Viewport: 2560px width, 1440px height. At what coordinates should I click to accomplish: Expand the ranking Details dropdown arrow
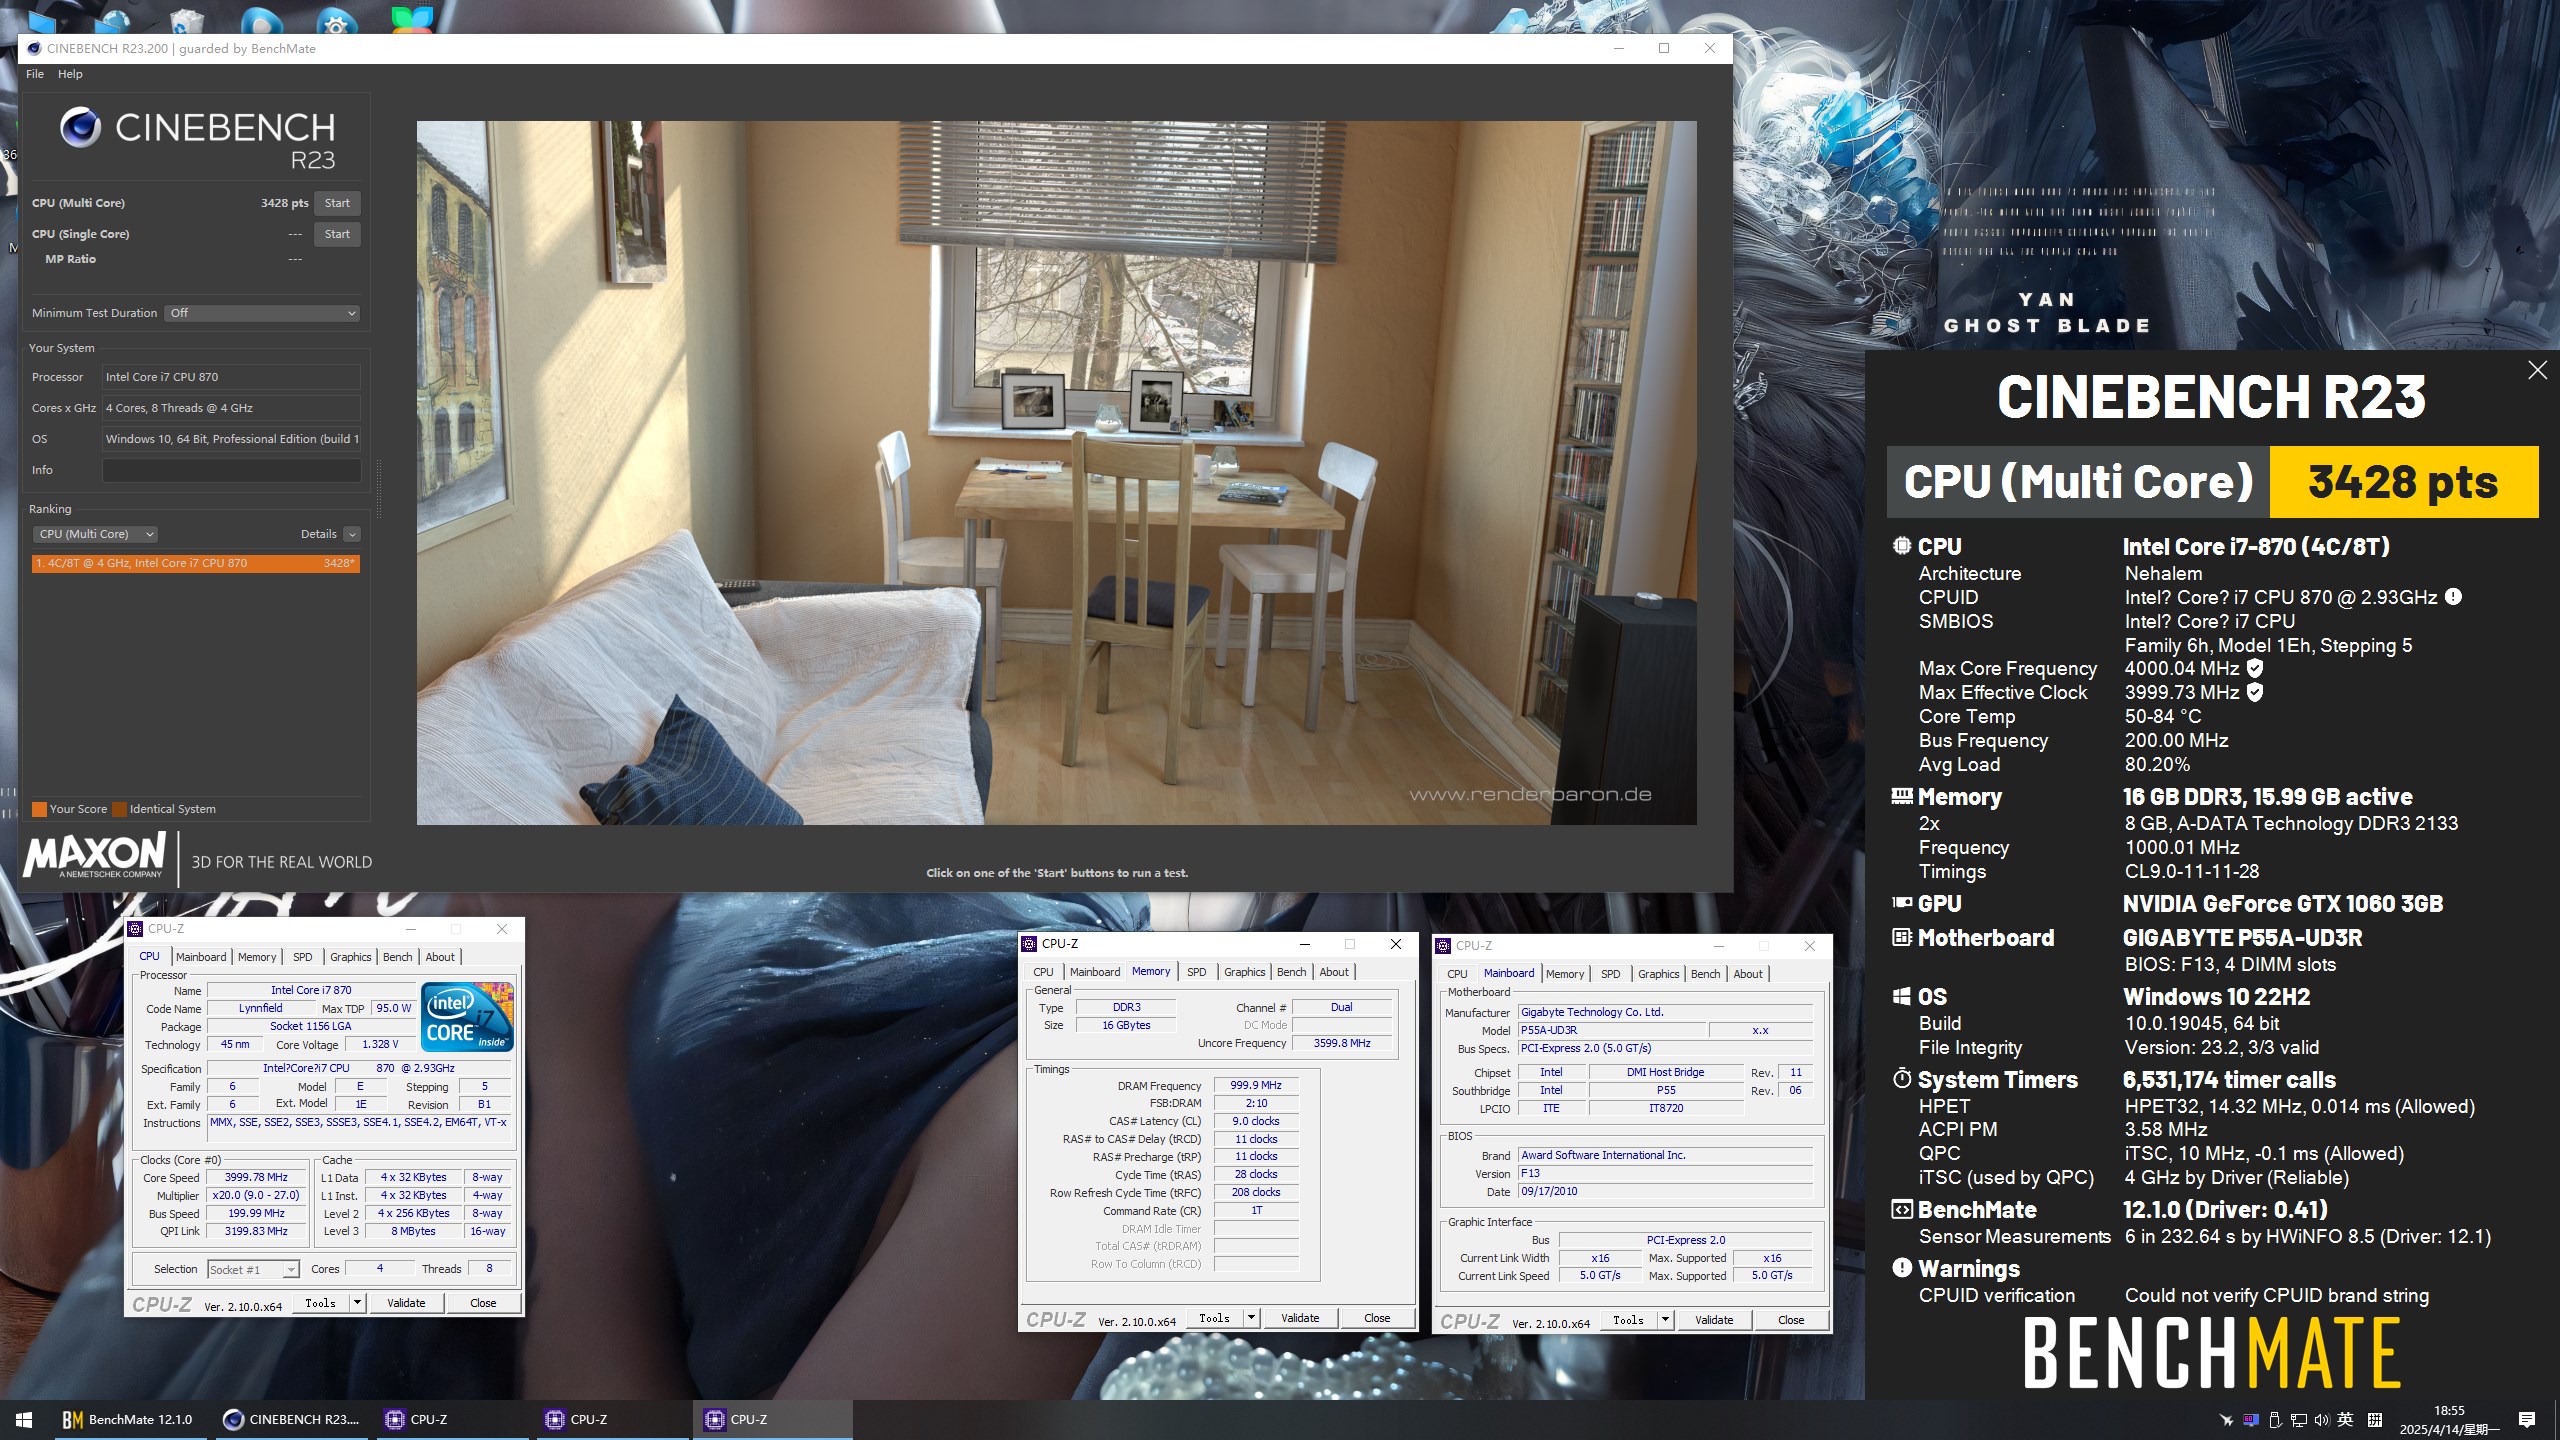click(x=352, y=534)
